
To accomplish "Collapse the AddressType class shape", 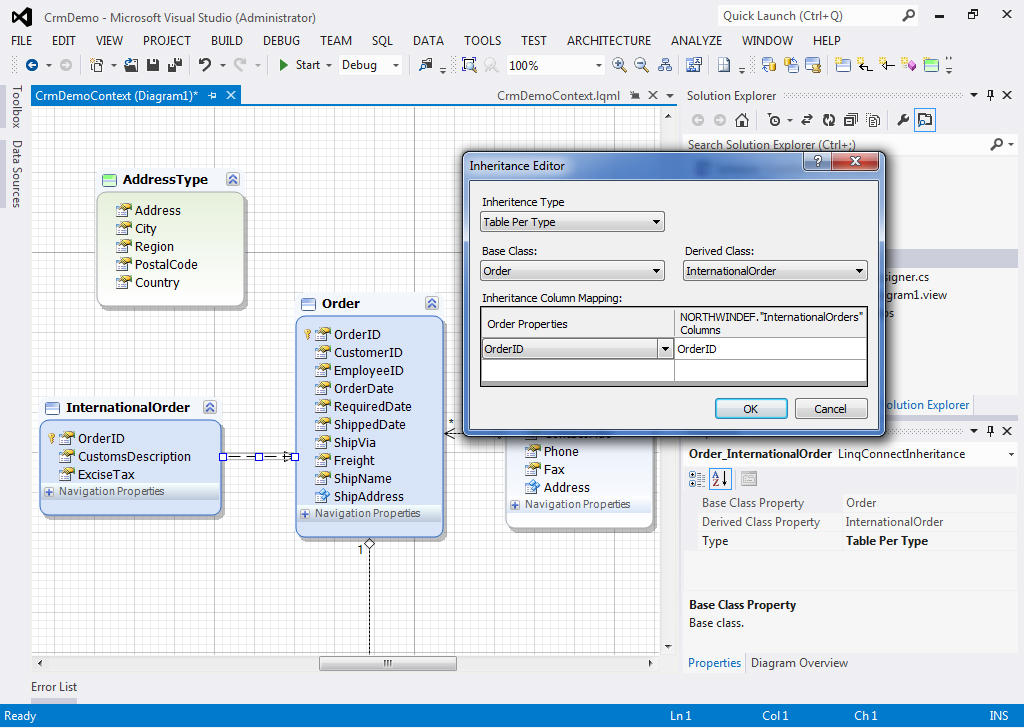I will 233,180.
